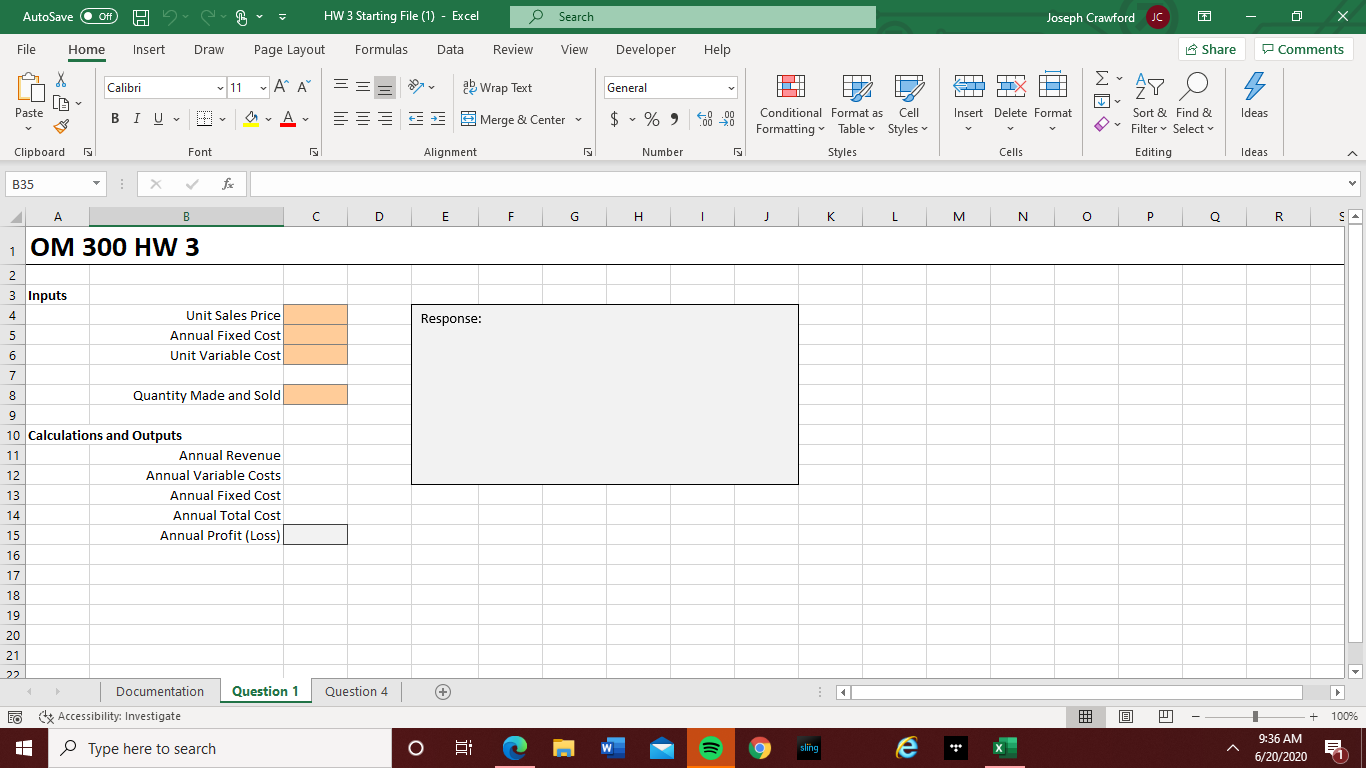Apply the yellow Fill Color
Image resolution: width=1366 pixels, height=768 pixels.
click(251, 119)
